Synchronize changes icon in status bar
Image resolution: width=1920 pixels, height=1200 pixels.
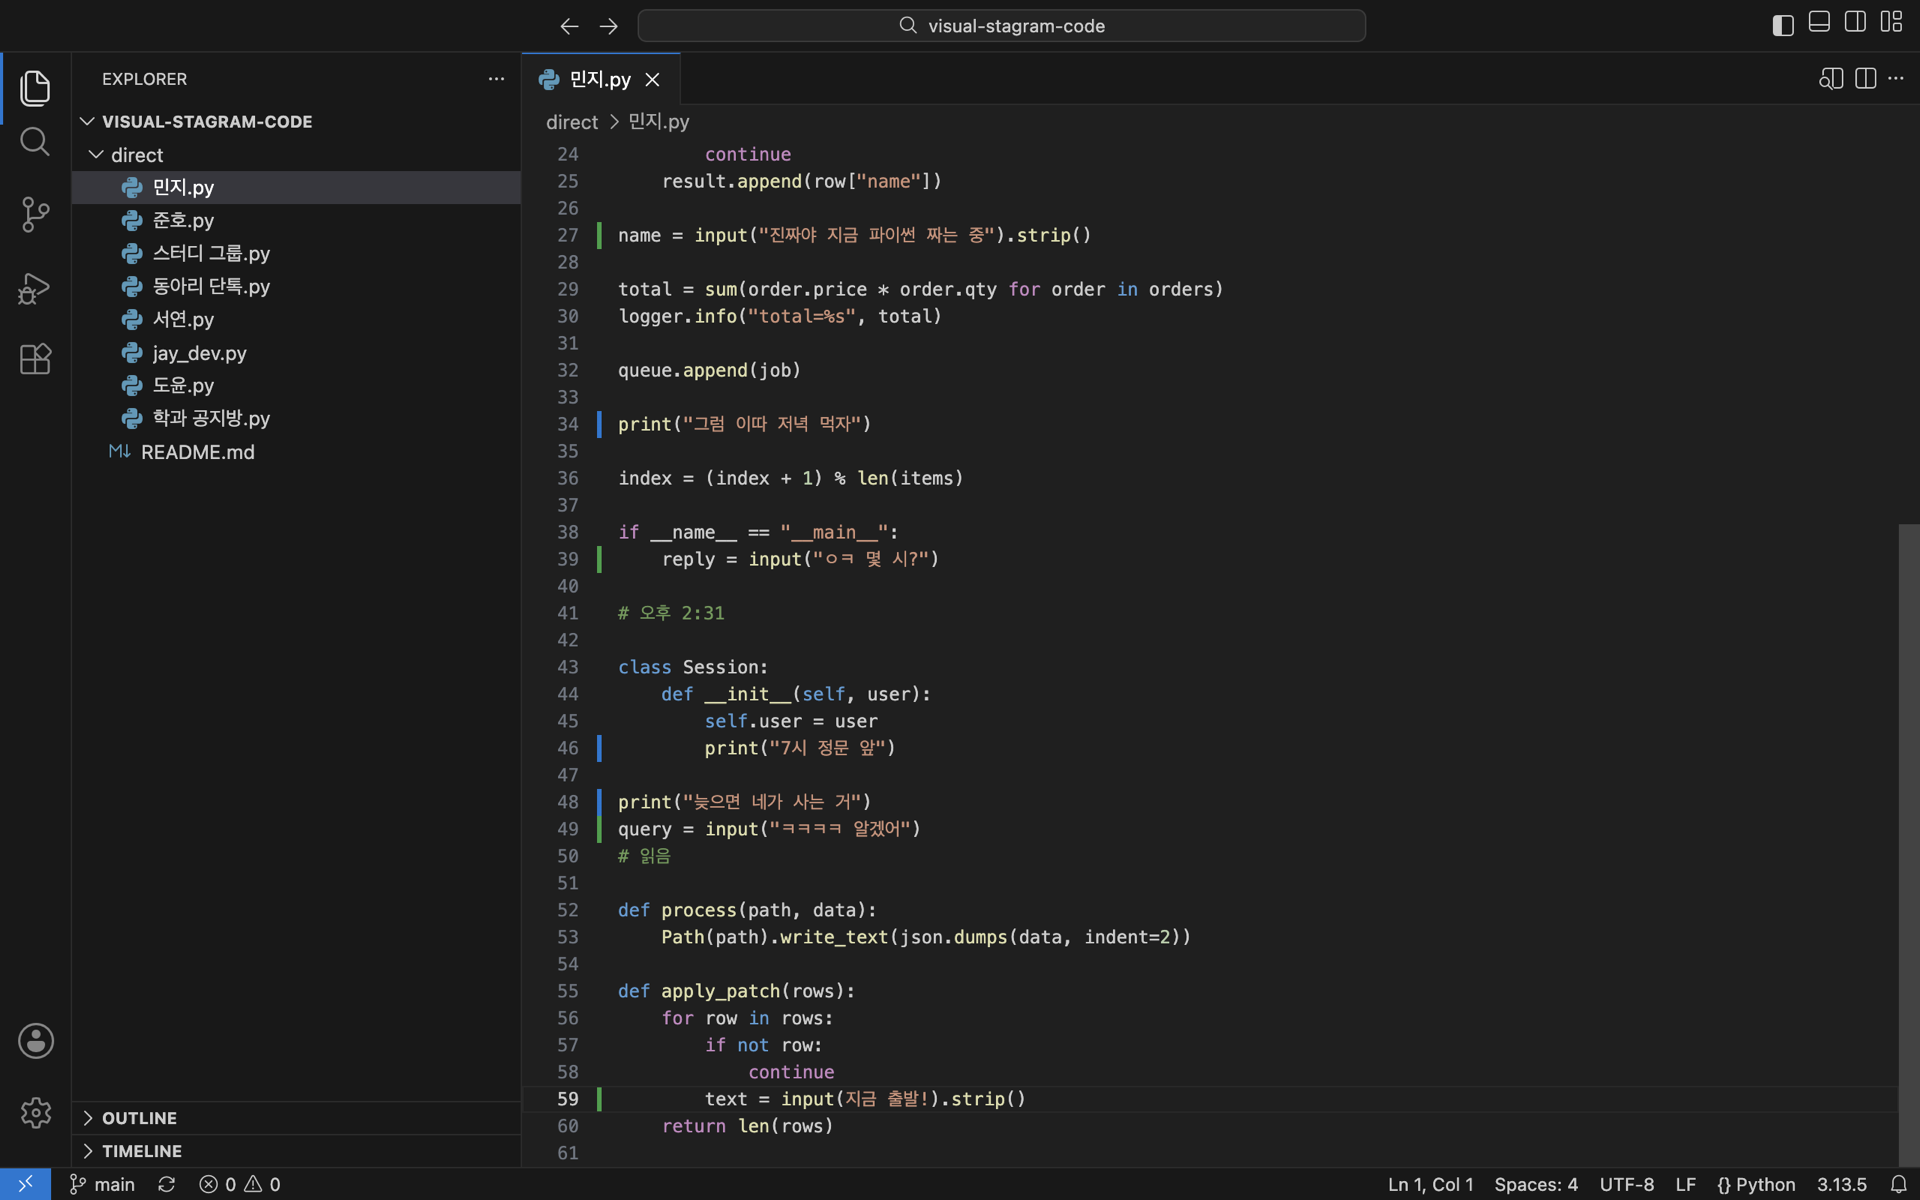(166, 1184)
